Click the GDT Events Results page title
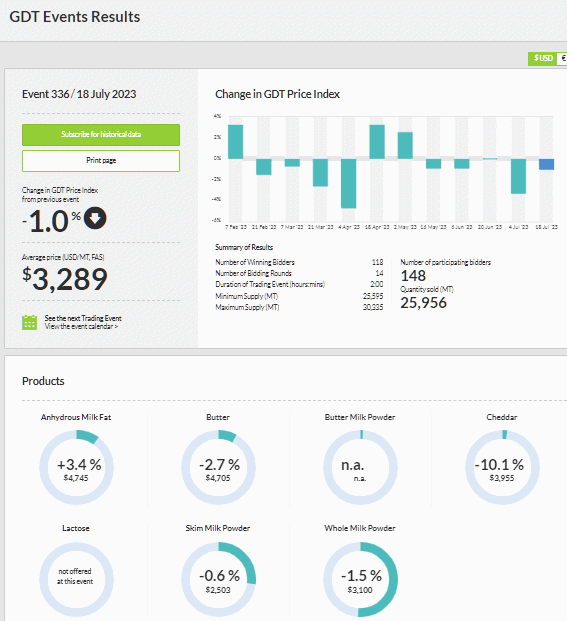Image resolution: width=567 pixels, height=621 pixels. click(75, 17)
